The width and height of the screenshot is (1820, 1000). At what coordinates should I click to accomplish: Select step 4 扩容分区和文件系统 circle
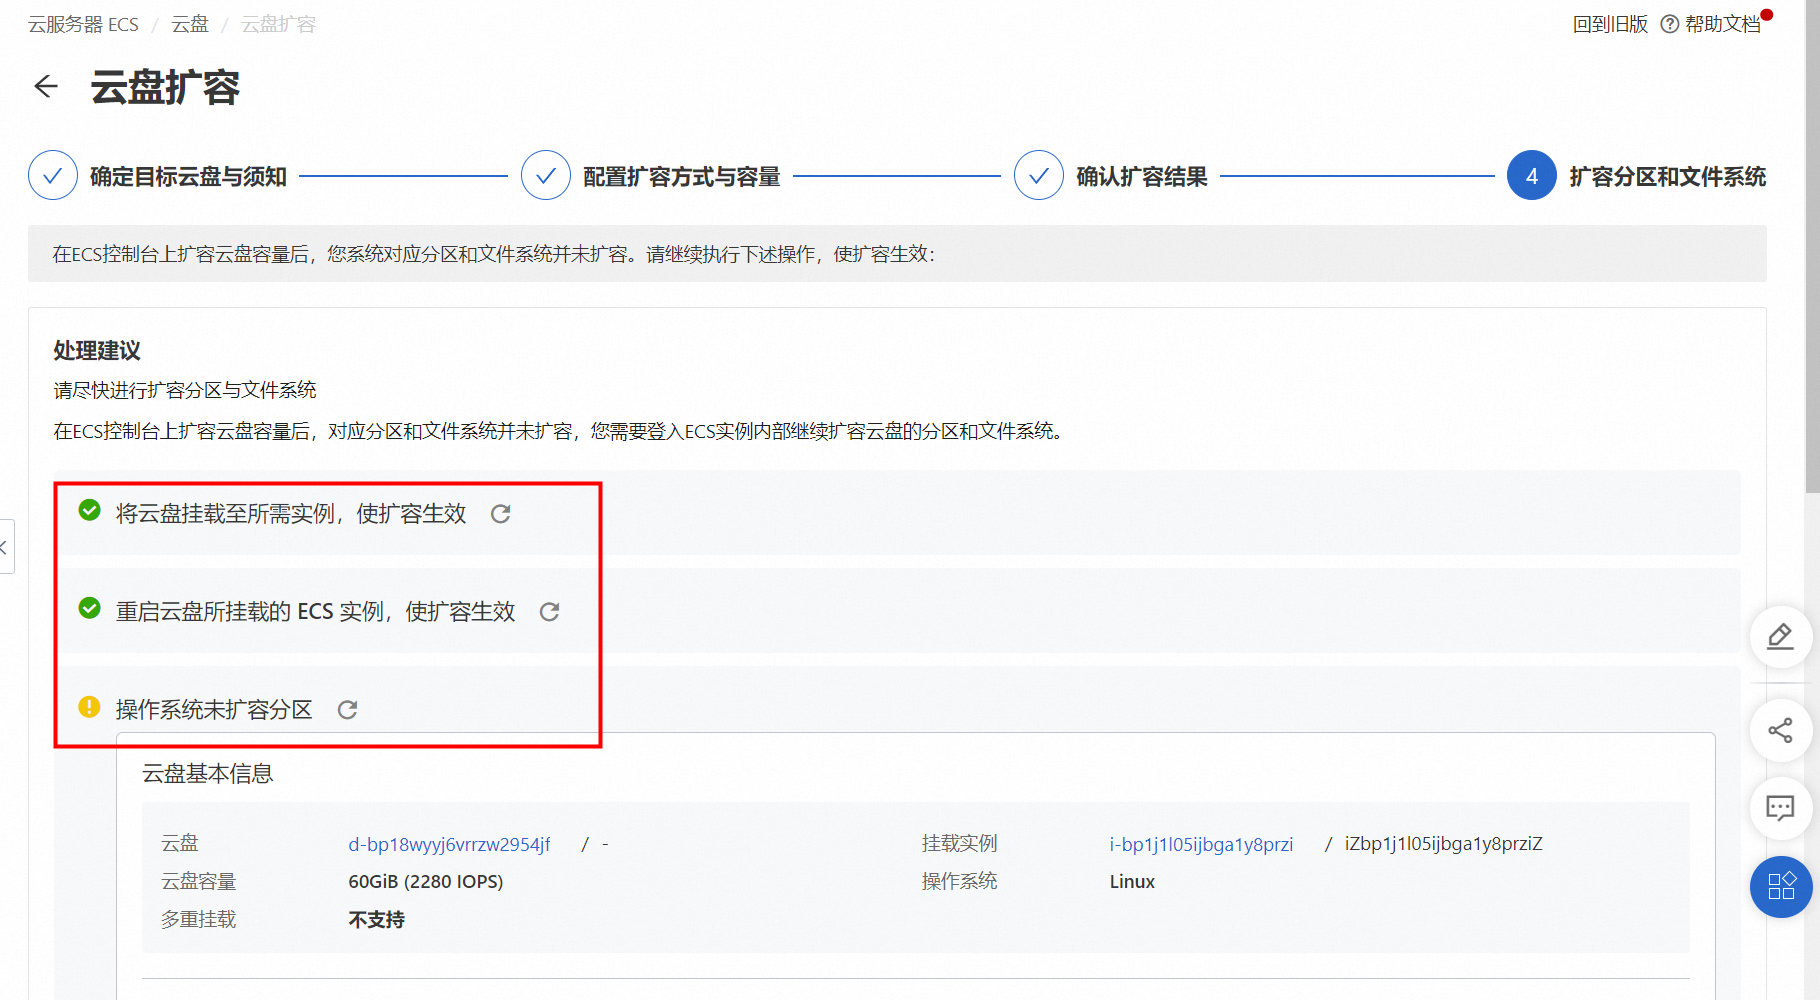1531,176
